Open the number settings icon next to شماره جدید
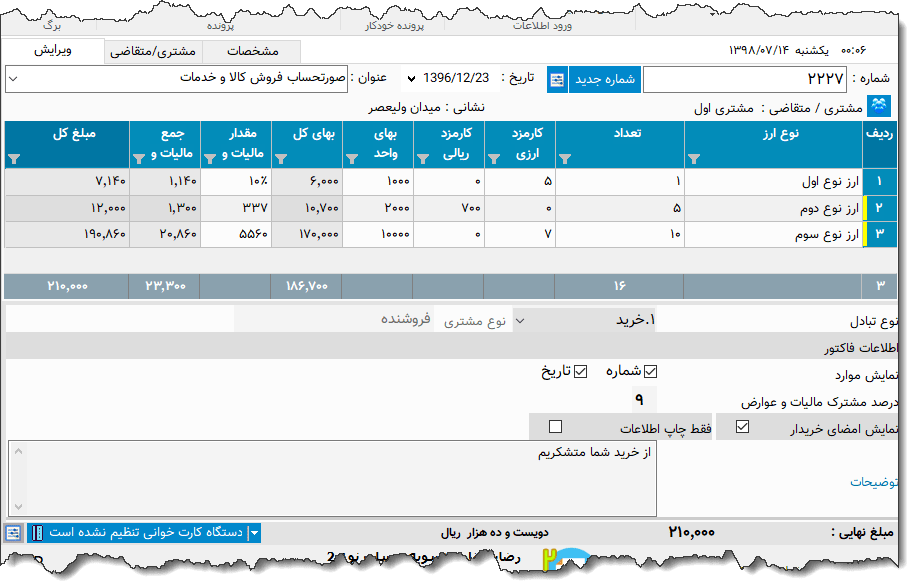The image size is (908, 581). tap(557, 79)
